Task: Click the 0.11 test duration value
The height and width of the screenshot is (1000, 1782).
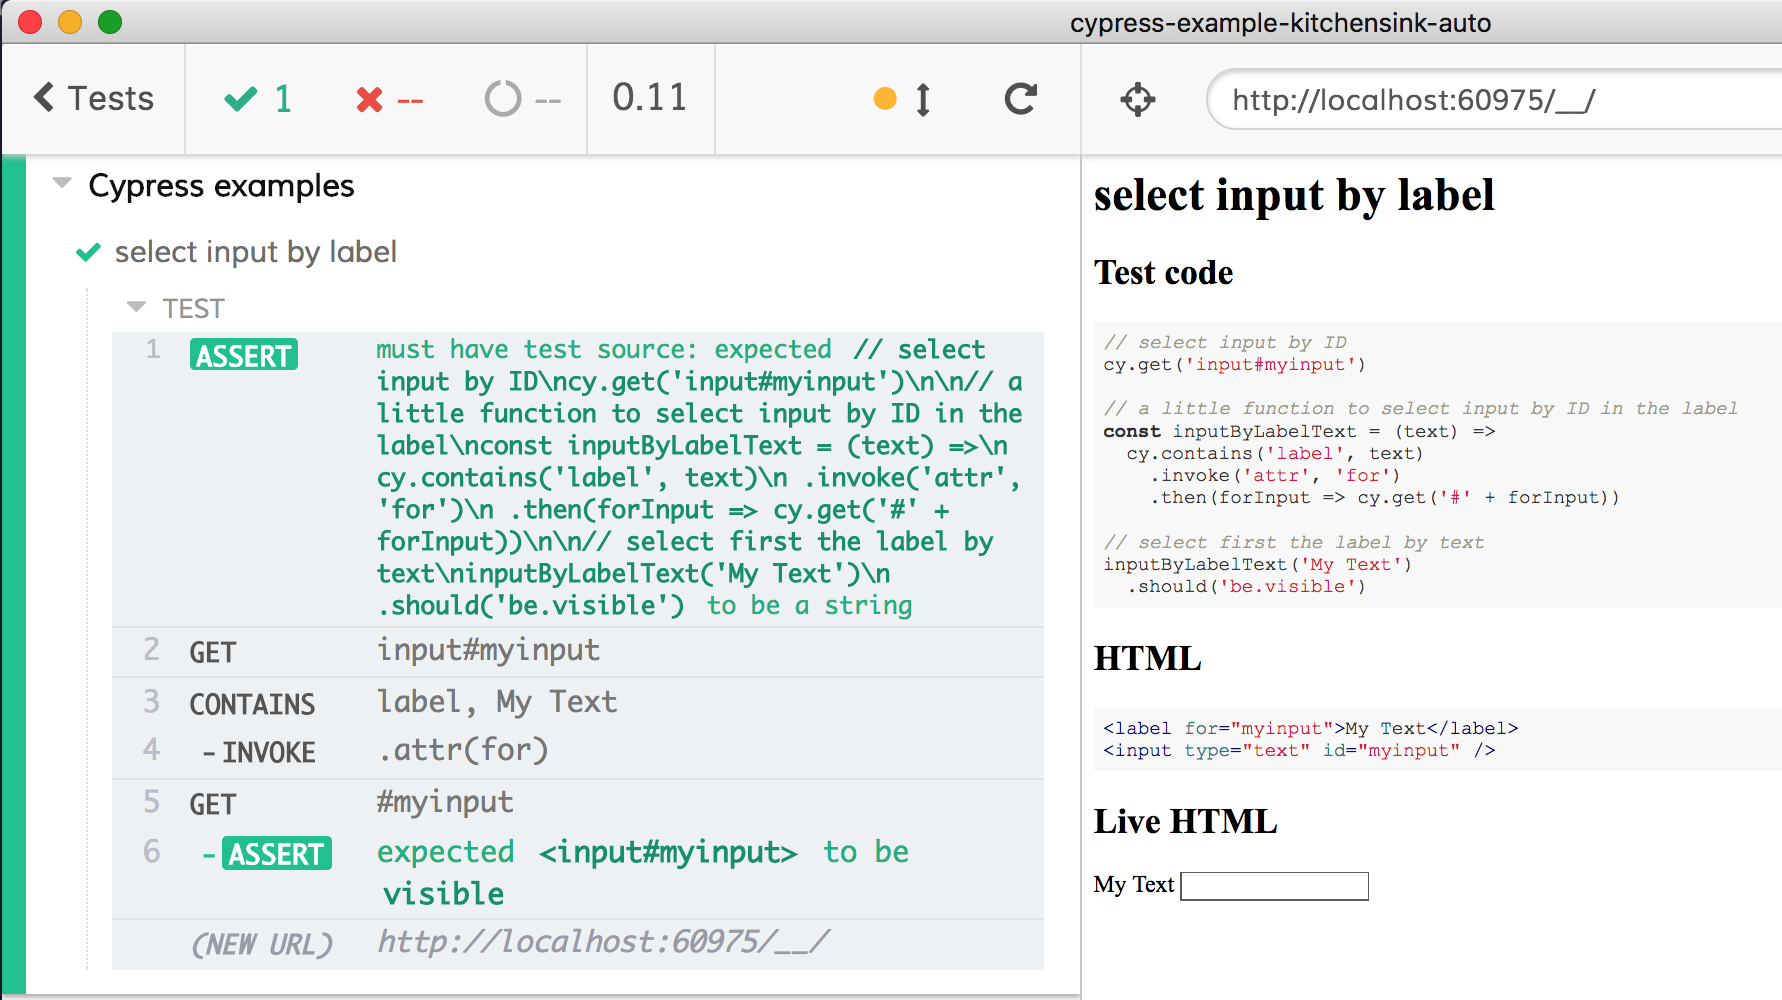Action: pos(650,97)
